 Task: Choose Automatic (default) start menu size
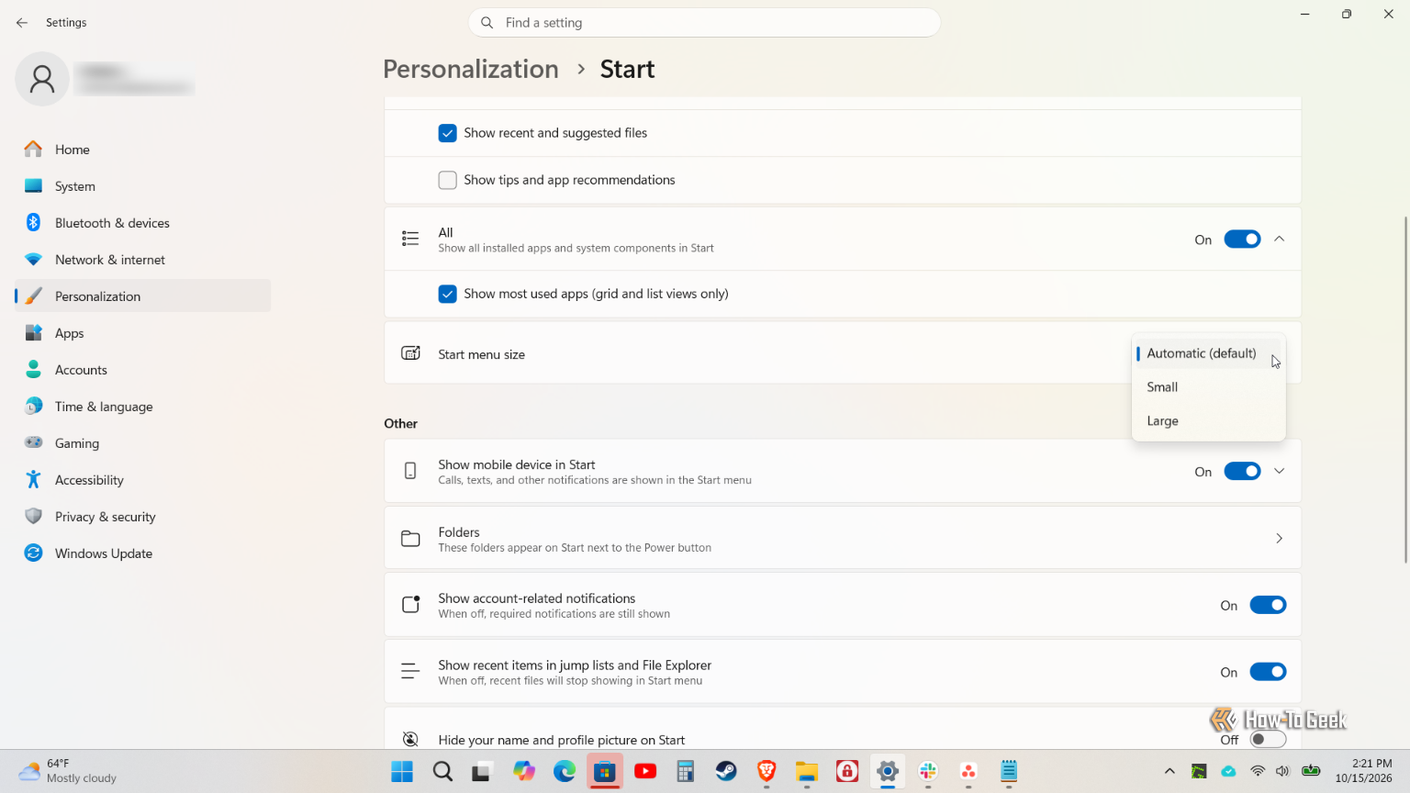click(1208, 353)
